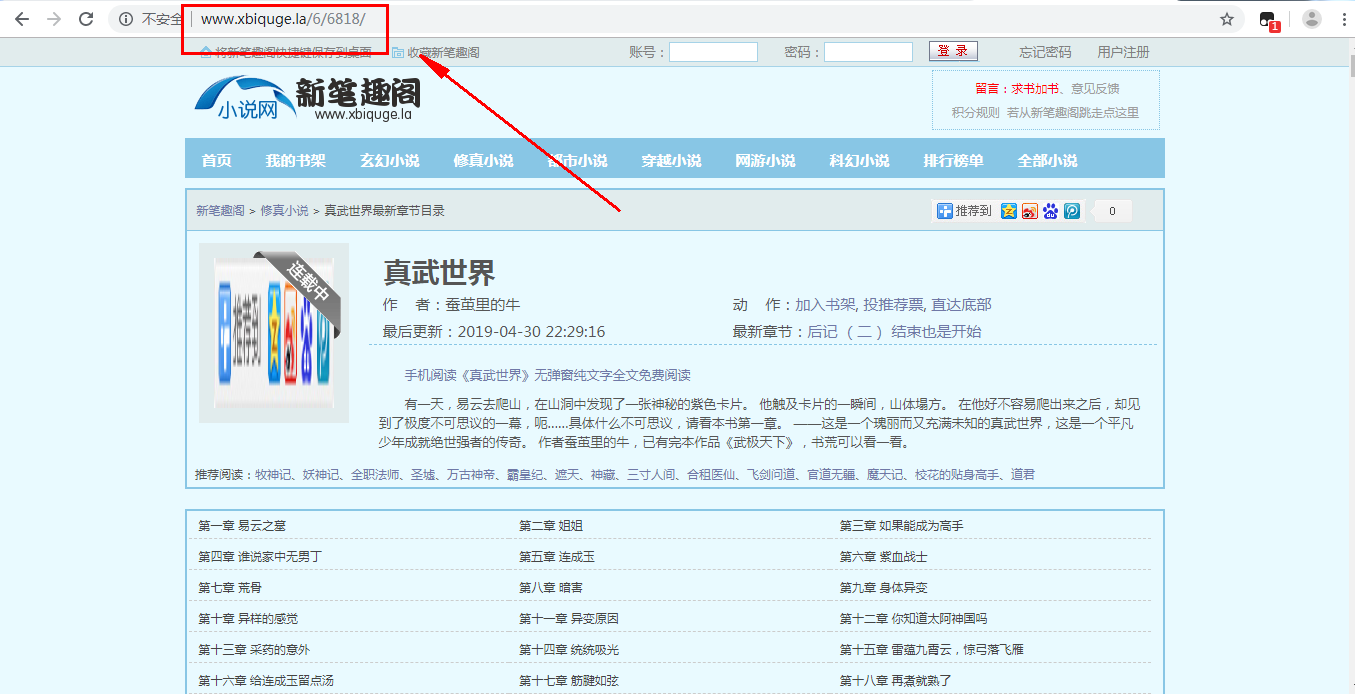Open the 忘记密码 link
1355x694 pixels.
point(1045,52)
